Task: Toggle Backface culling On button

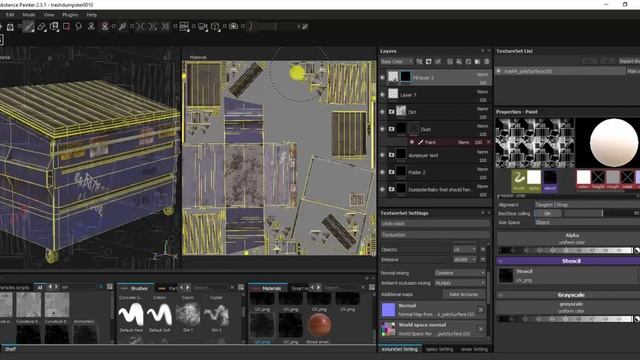Action: pyautogui.click(x=547, y=213)
